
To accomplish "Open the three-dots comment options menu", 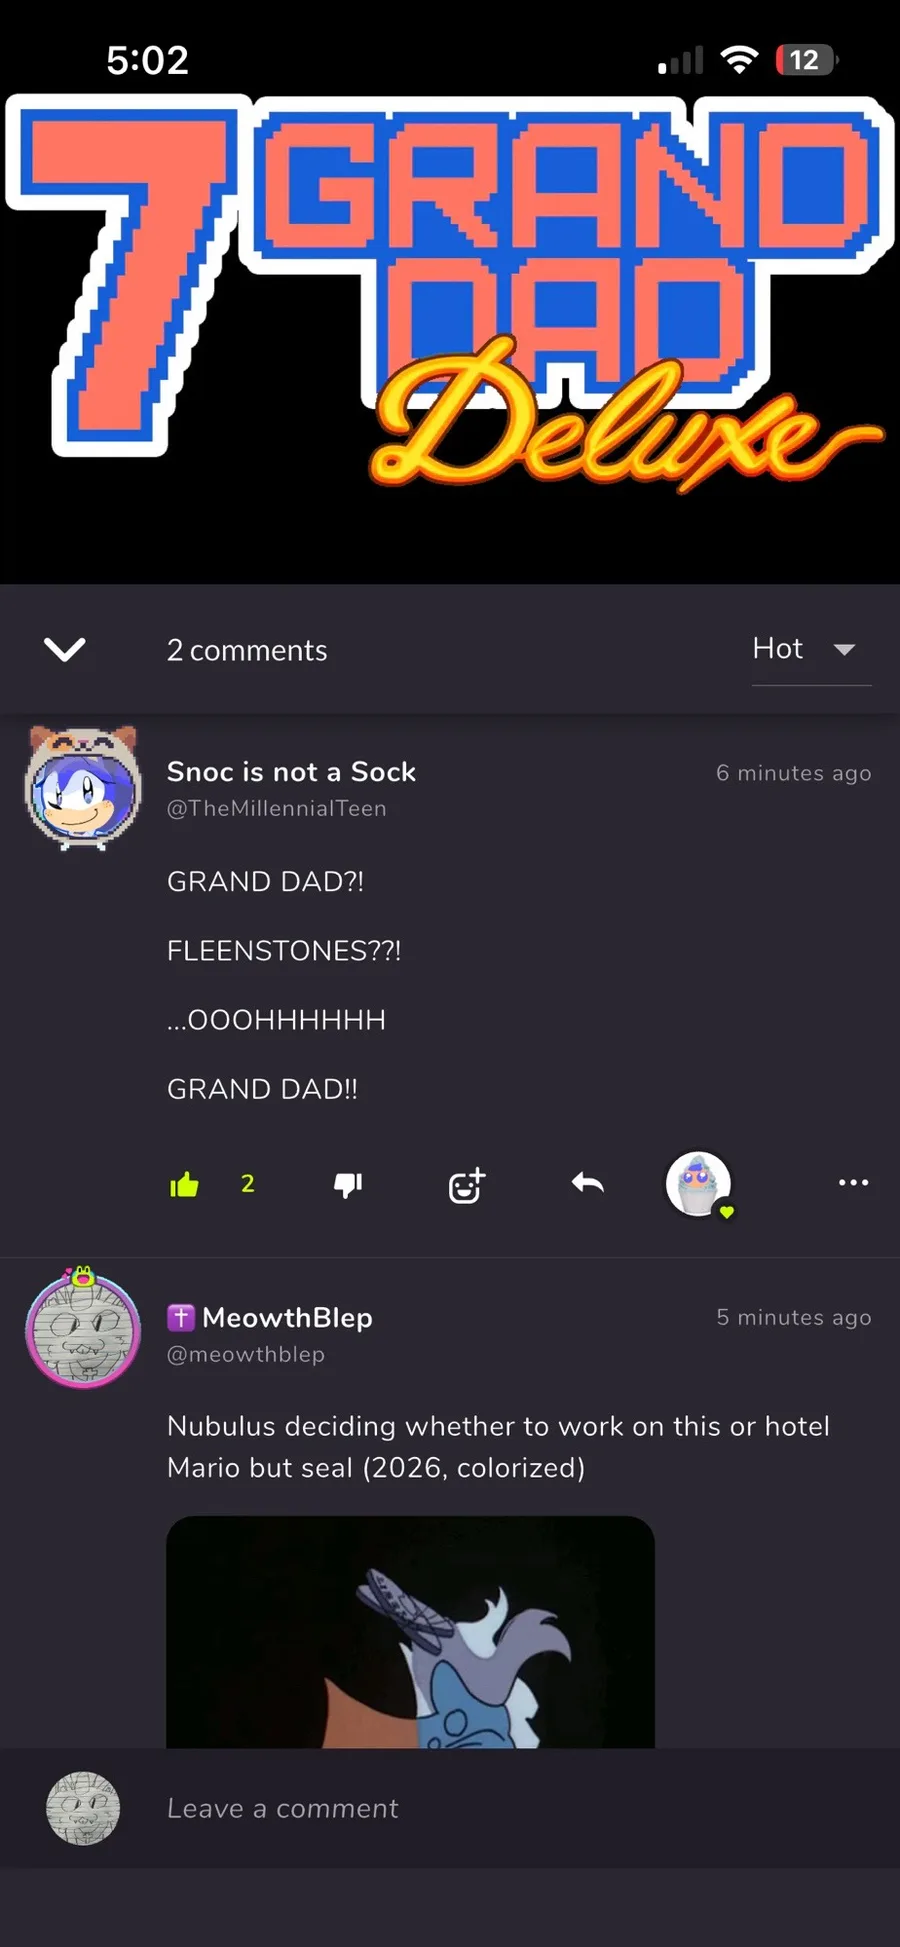I will pyautogui.click(x=853, y=1182).
